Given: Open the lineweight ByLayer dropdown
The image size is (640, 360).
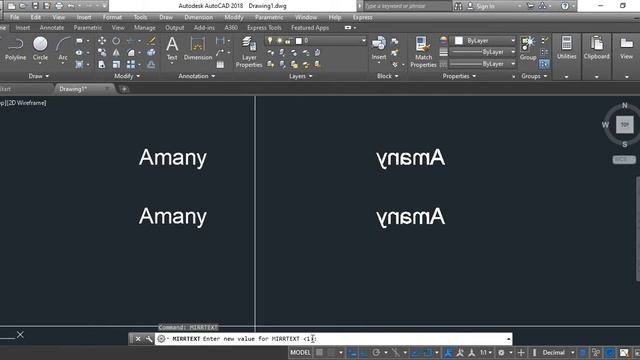Looking at the screenshot, I should tap(482, 52).
